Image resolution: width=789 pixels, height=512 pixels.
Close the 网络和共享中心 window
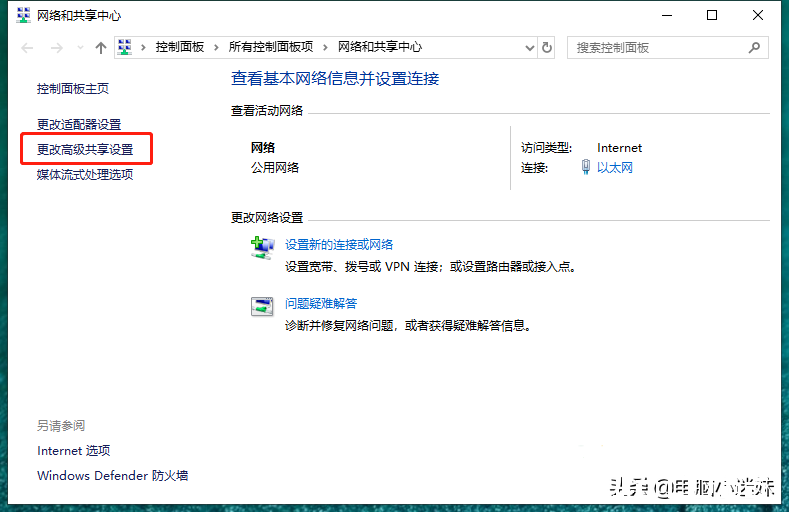coord(758,16)
